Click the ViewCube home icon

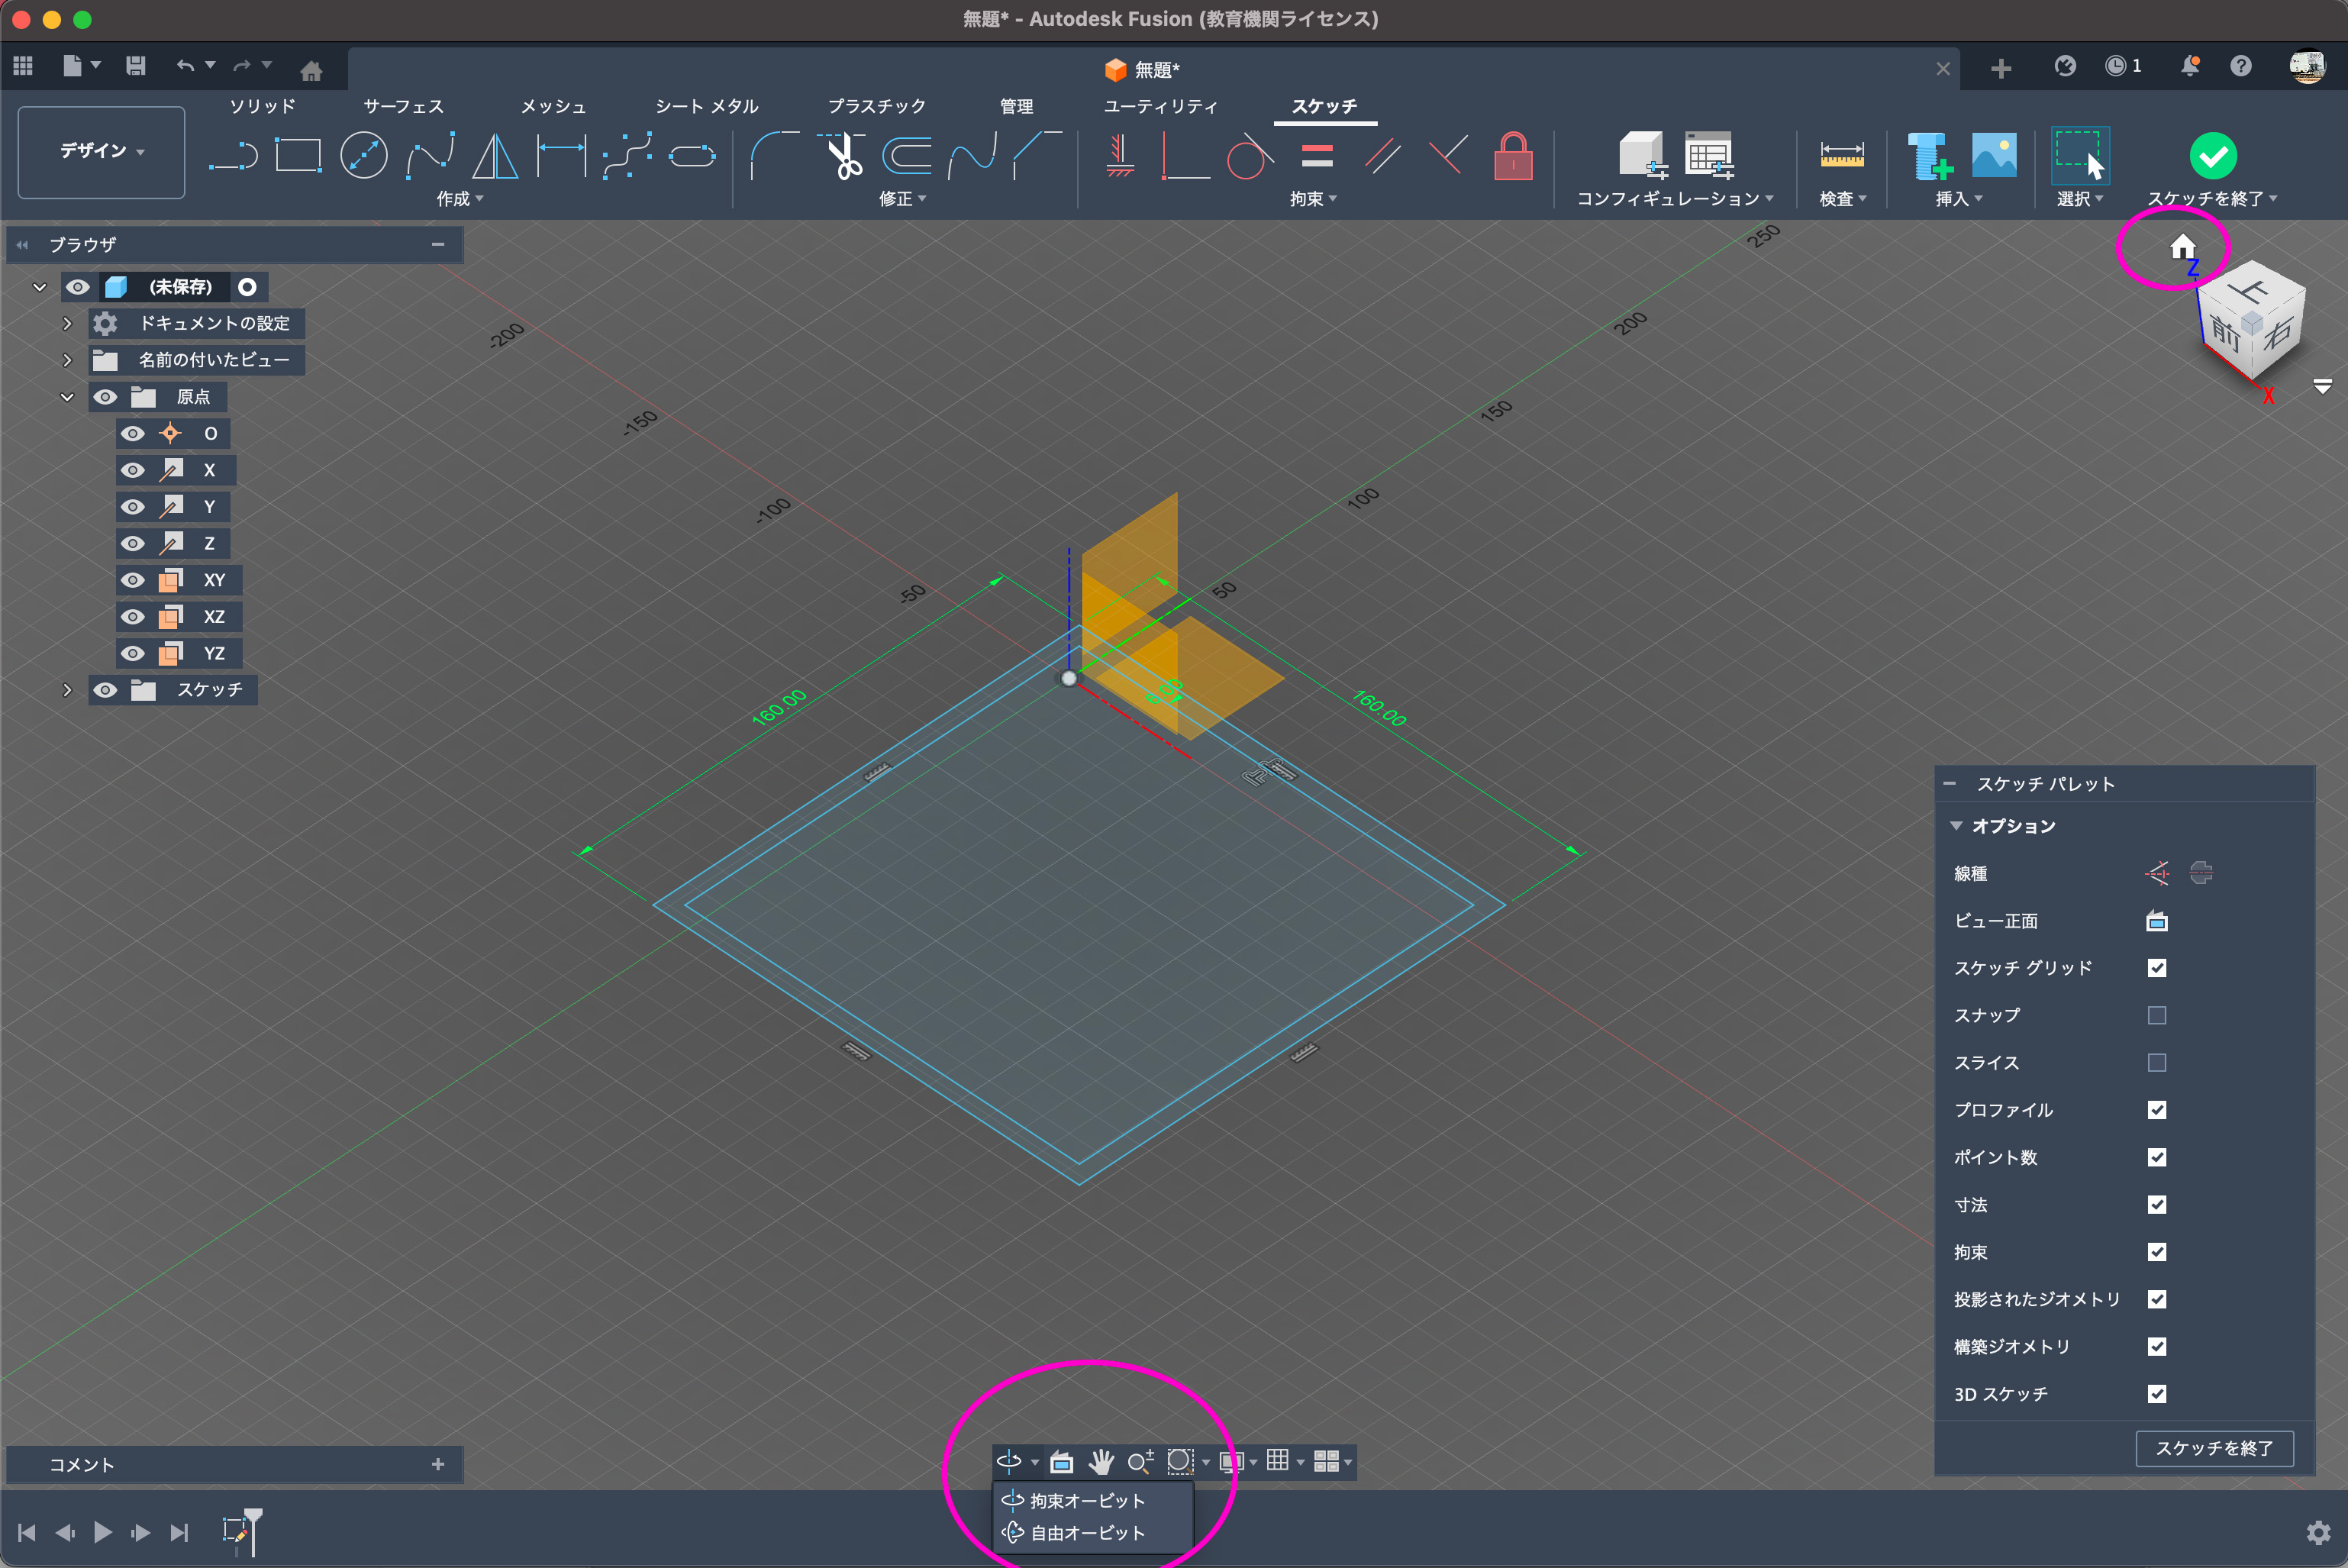pos(2182,246)
